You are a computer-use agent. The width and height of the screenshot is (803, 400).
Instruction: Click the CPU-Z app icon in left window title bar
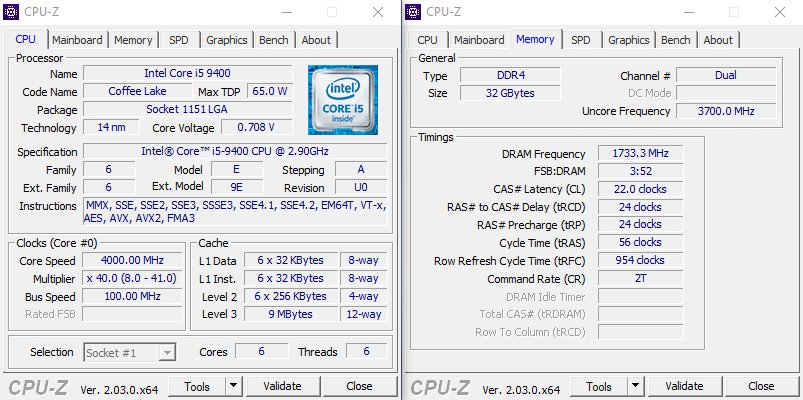[x=11, y=11]
